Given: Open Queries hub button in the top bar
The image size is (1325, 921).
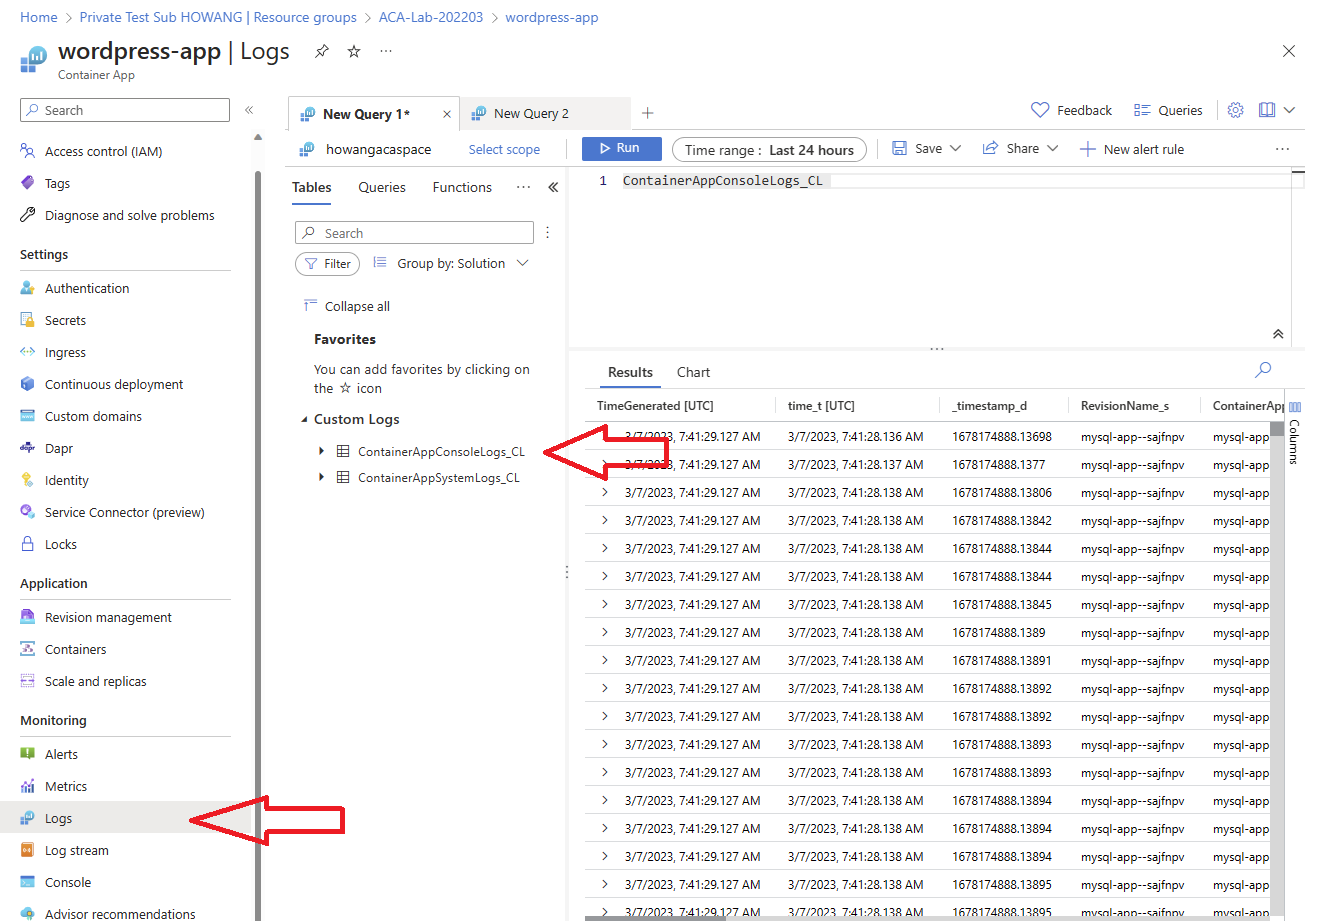Looking at the screenshot, I should coord(1168,110).
